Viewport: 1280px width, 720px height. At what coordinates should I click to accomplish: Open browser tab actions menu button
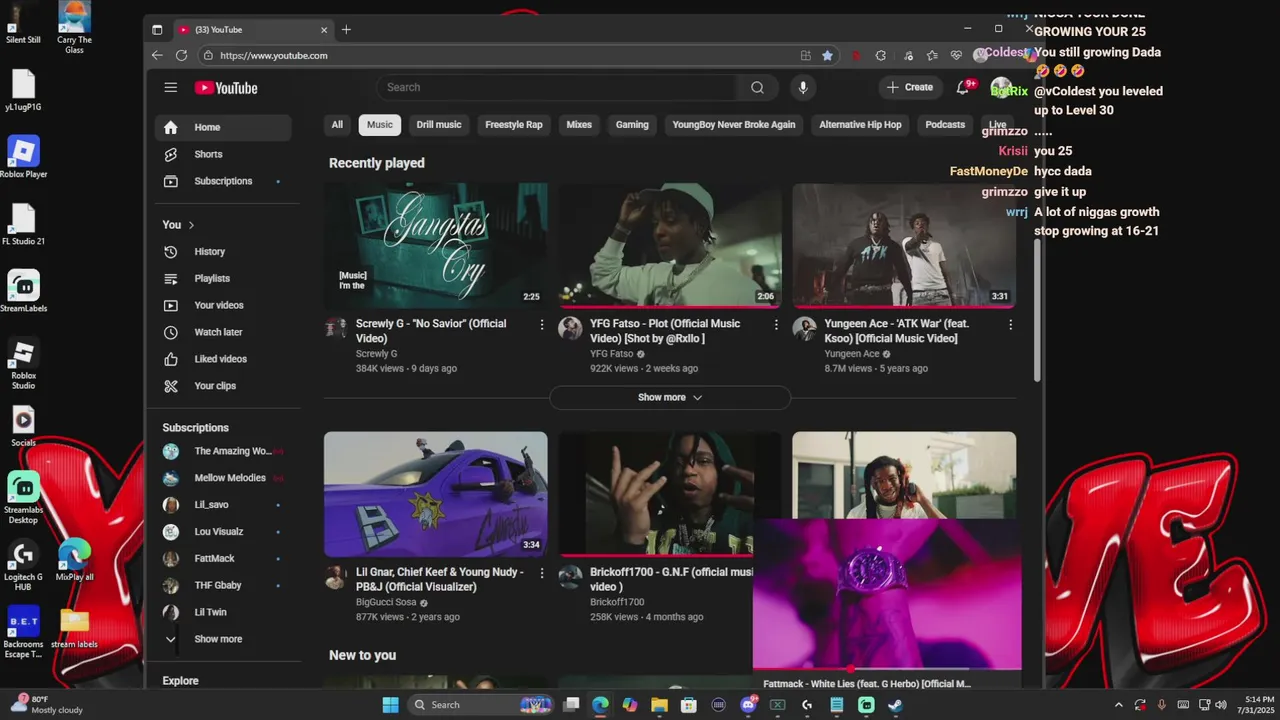(157, 30)
